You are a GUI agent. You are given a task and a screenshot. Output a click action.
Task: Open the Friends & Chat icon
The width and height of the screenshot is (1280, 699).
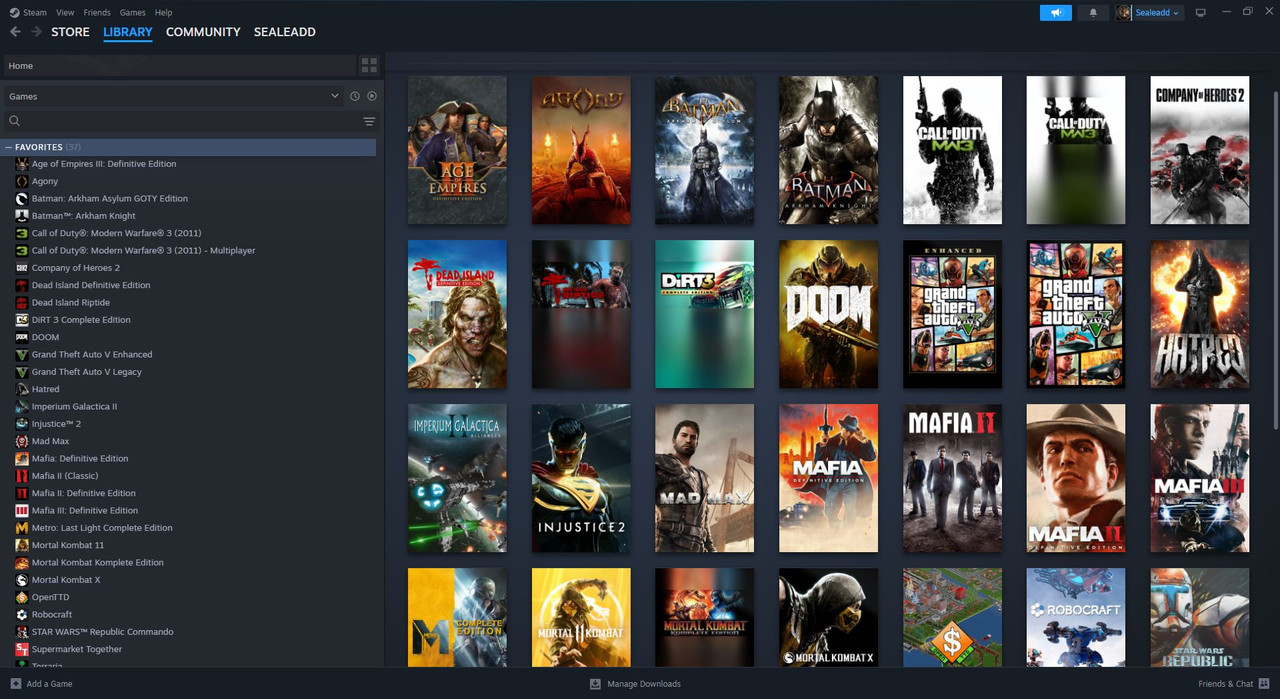(x=1264, y=684)
